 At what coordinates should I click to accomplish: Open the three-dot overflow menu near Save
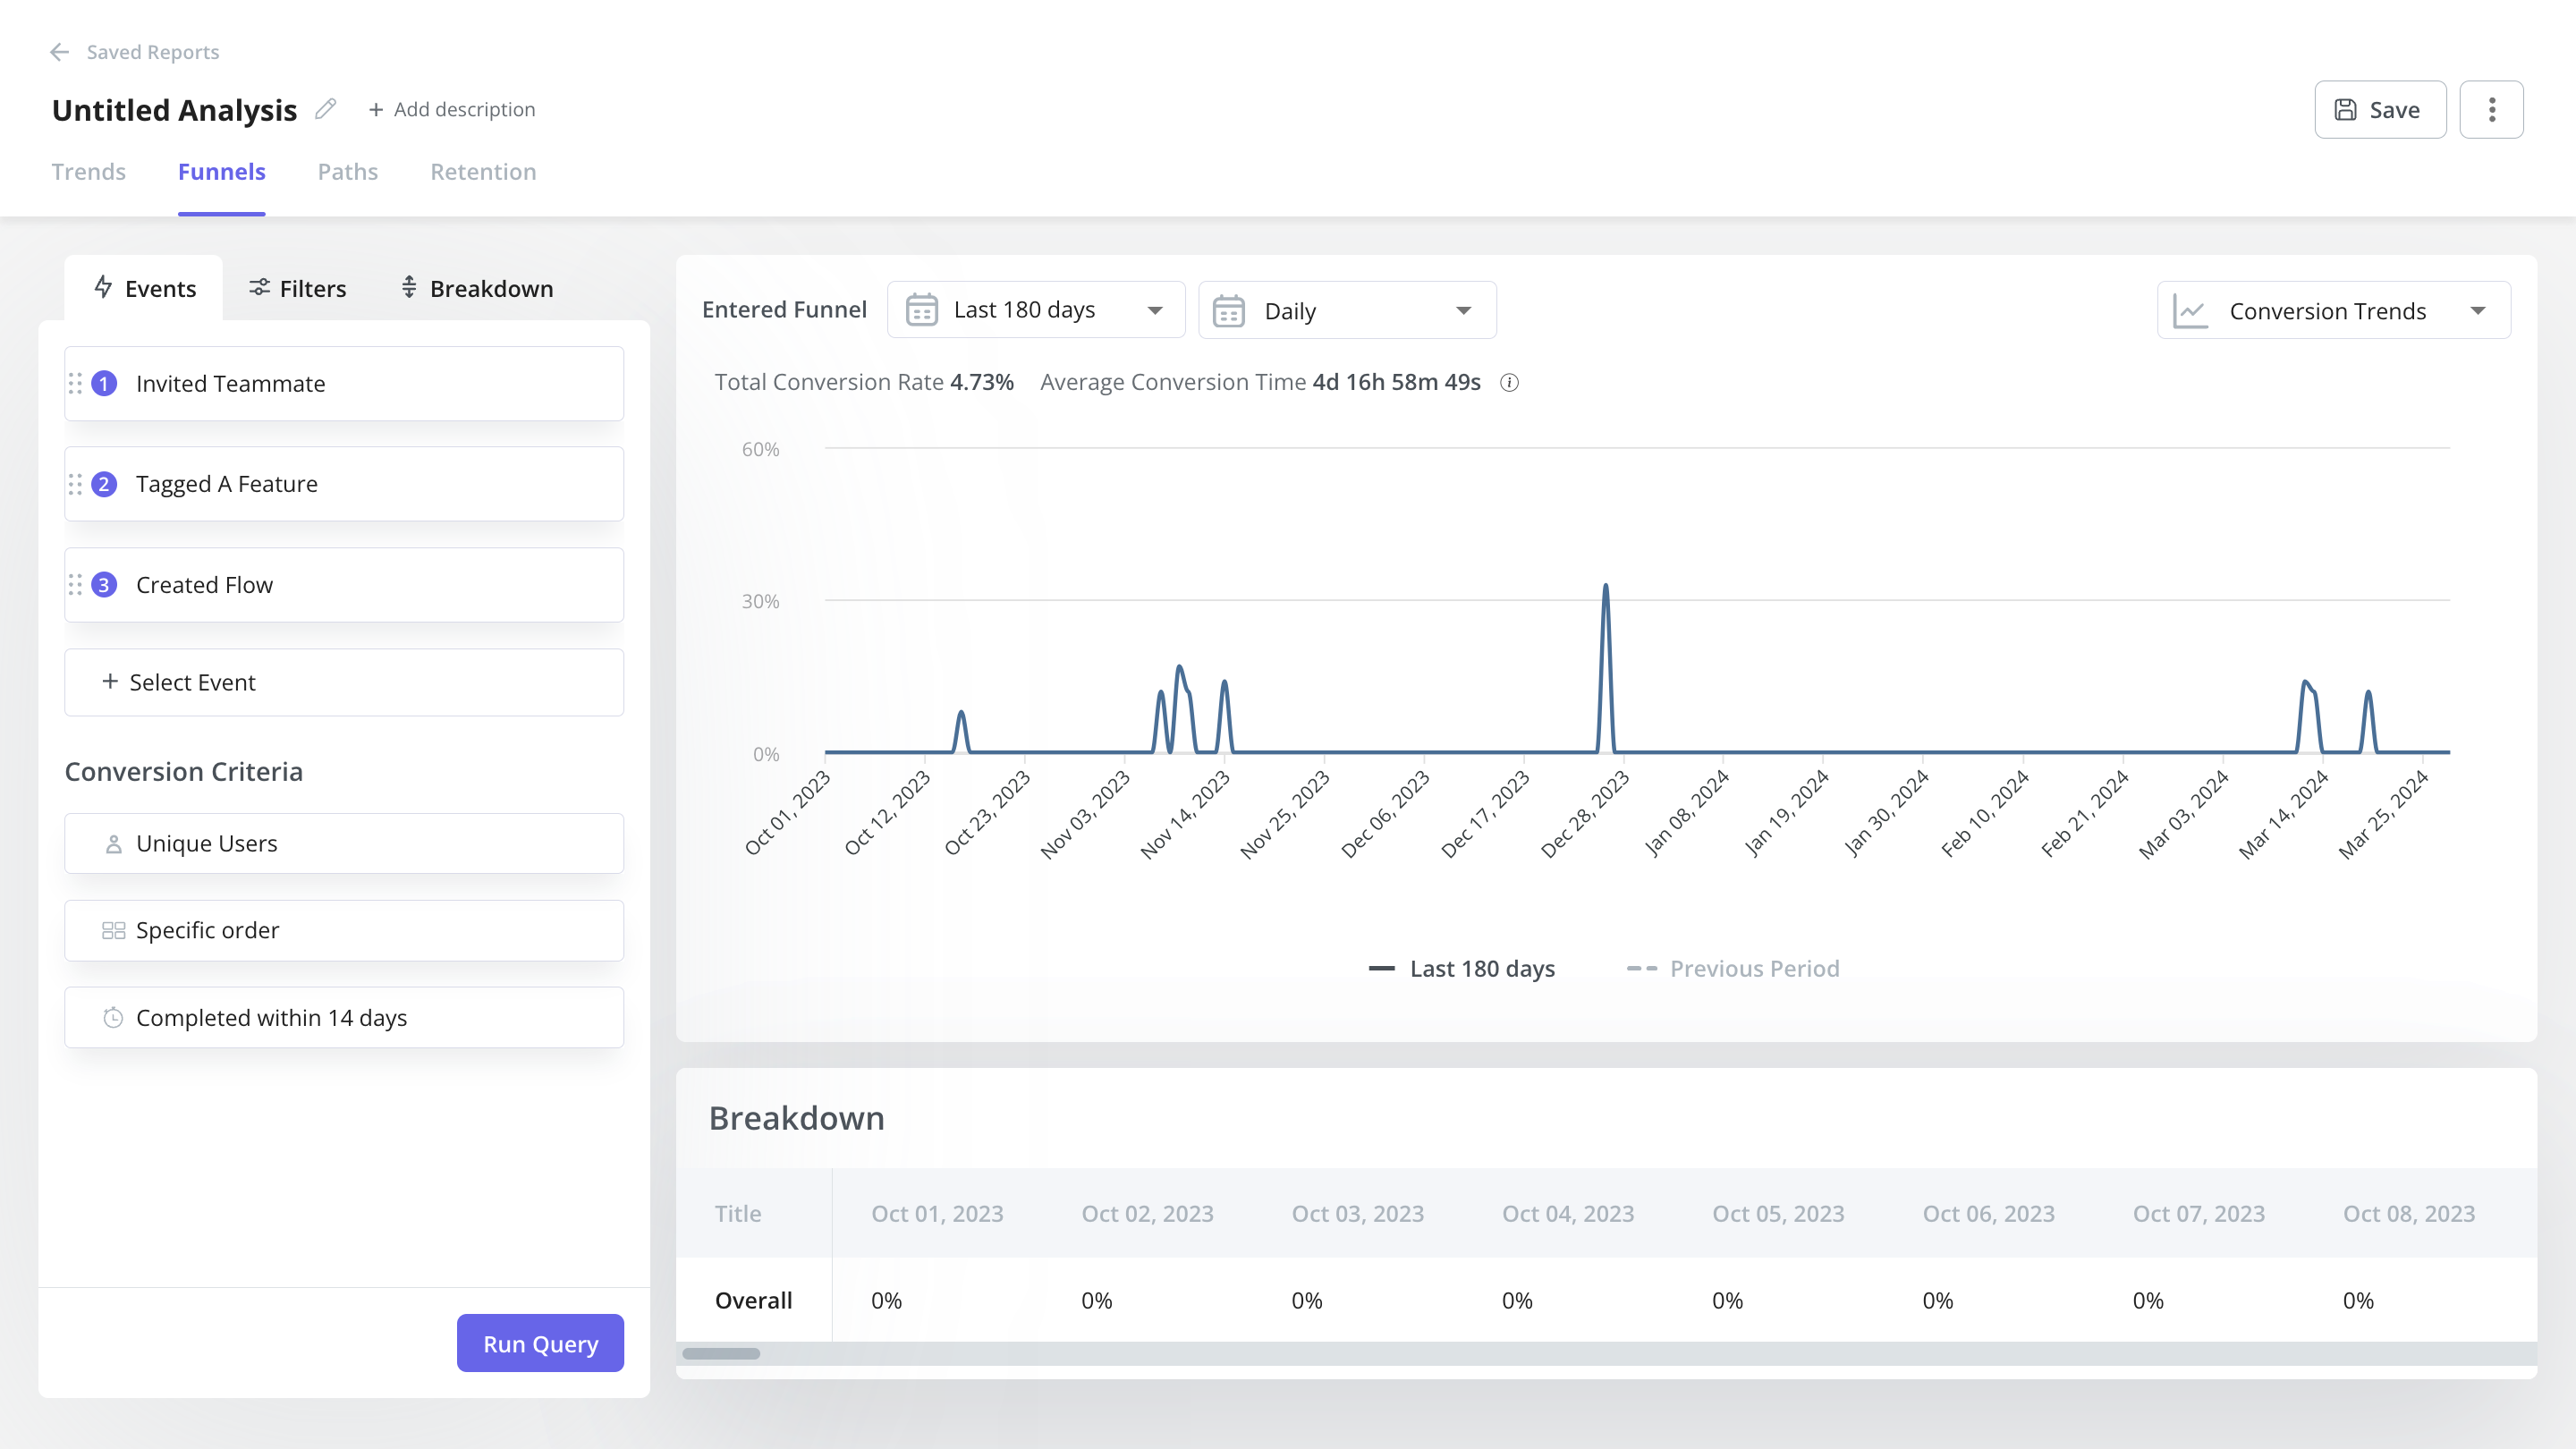click(x=2492, y=109)
